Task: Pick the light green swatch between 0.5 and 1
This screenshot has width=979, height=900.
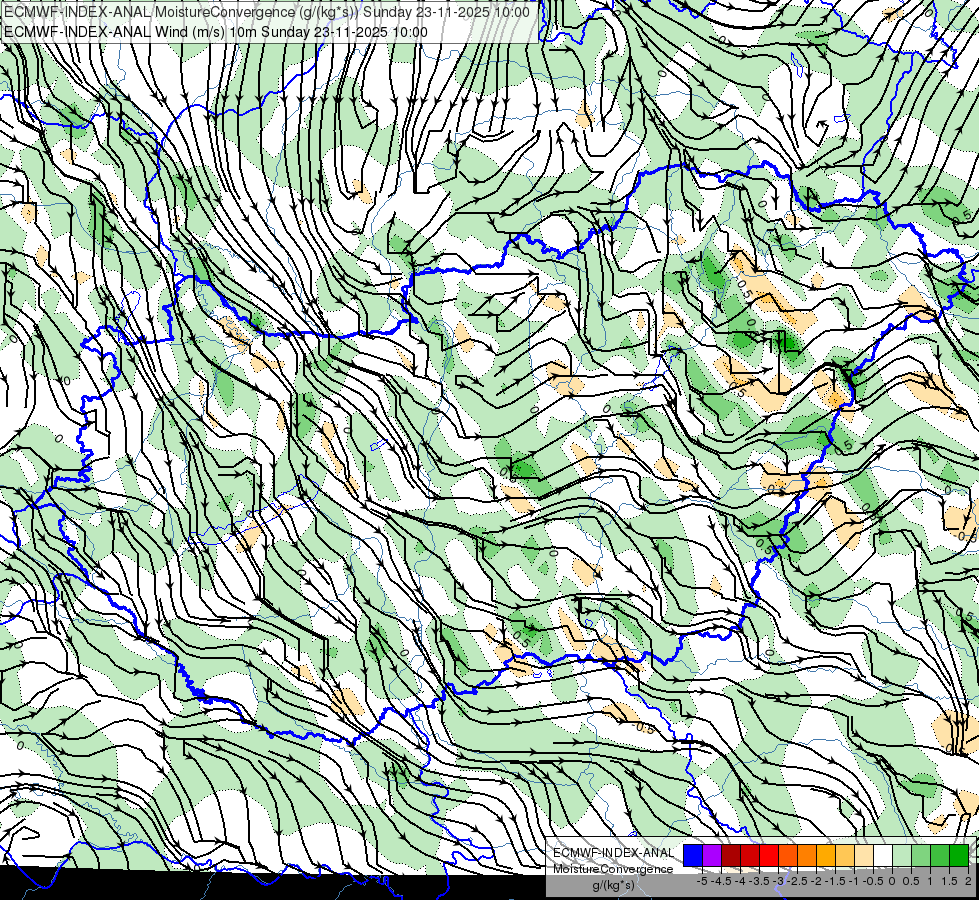Action: [x=921, y=855]
